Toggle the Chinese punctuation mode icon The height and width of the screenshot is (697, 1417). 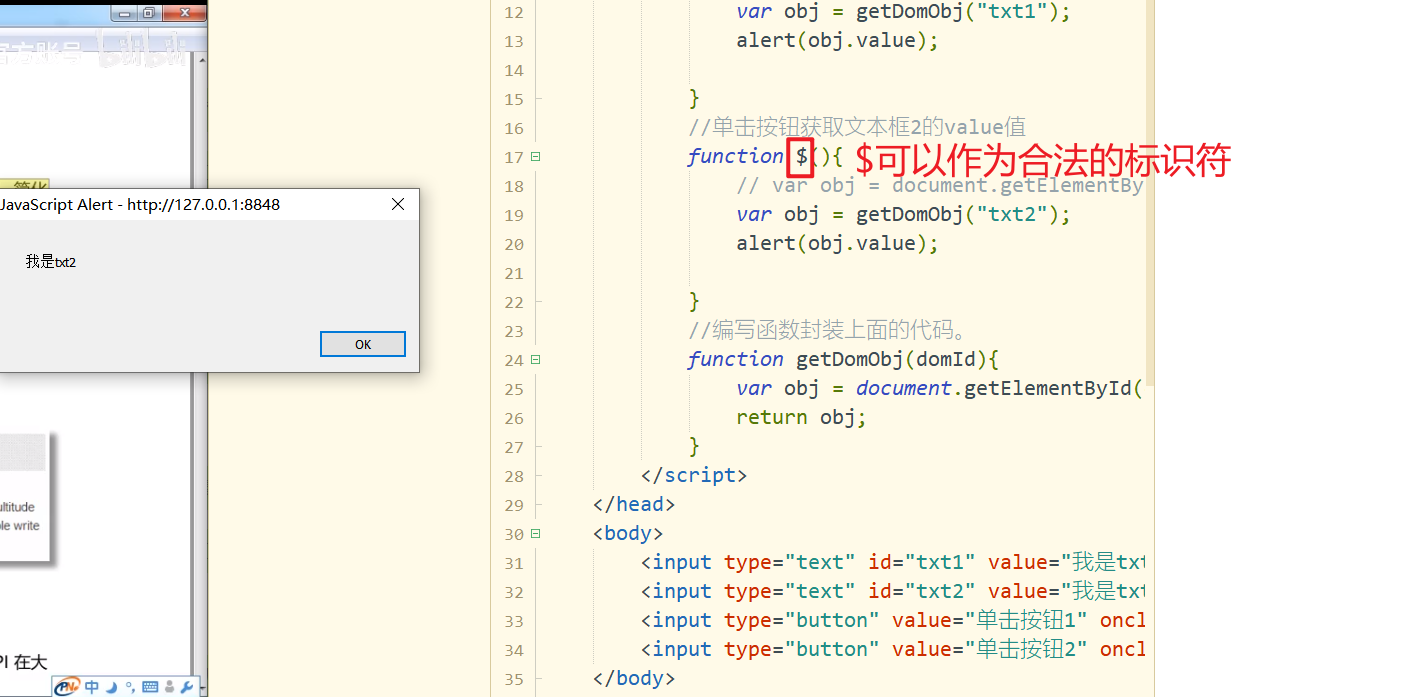click(x=131, y=687)
